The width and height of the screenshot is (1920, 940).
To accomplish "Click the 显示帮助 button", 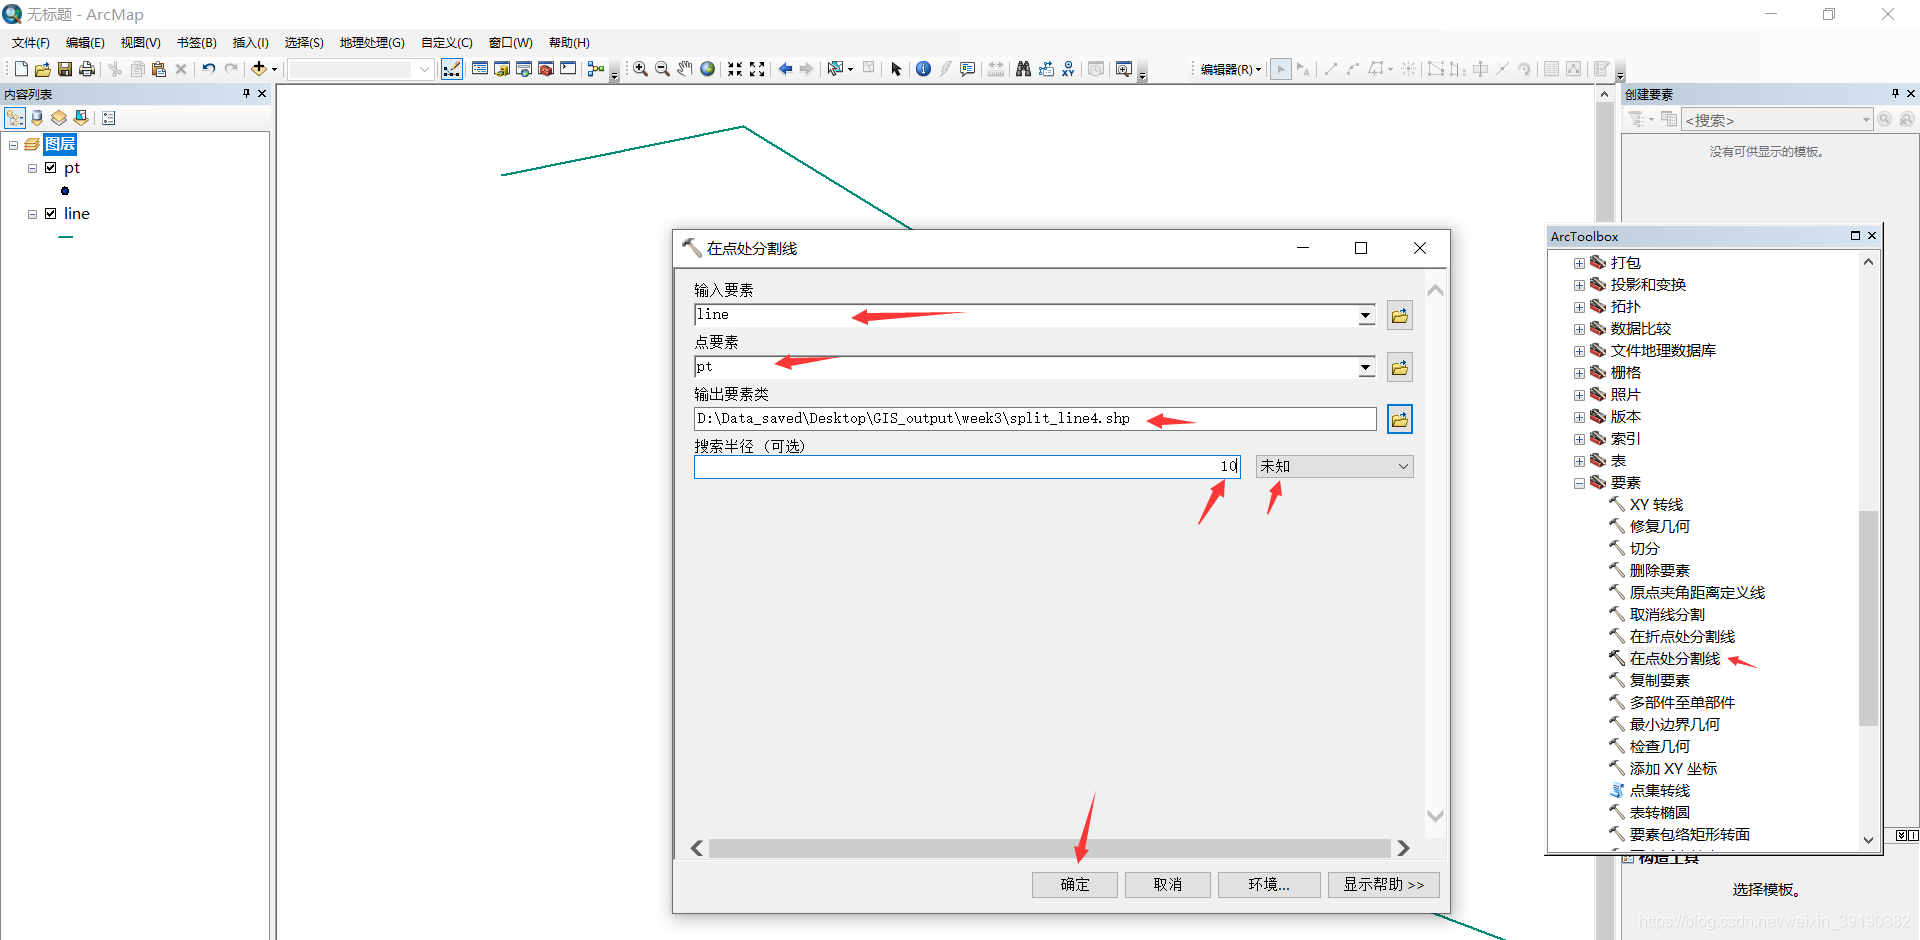I will click(x=1384, y=885).
